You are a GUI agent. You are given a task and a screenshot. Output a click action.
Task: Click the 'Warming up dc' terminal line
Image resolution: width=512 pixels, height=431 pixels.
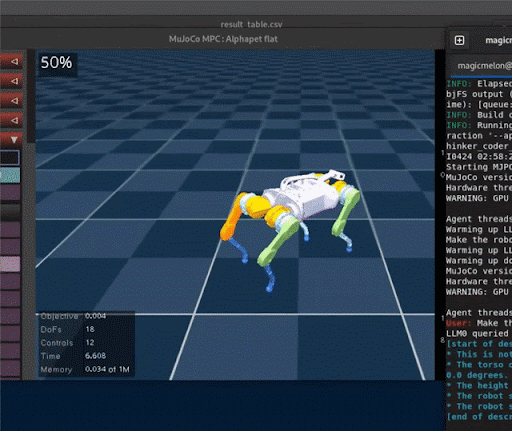[479, 260]
